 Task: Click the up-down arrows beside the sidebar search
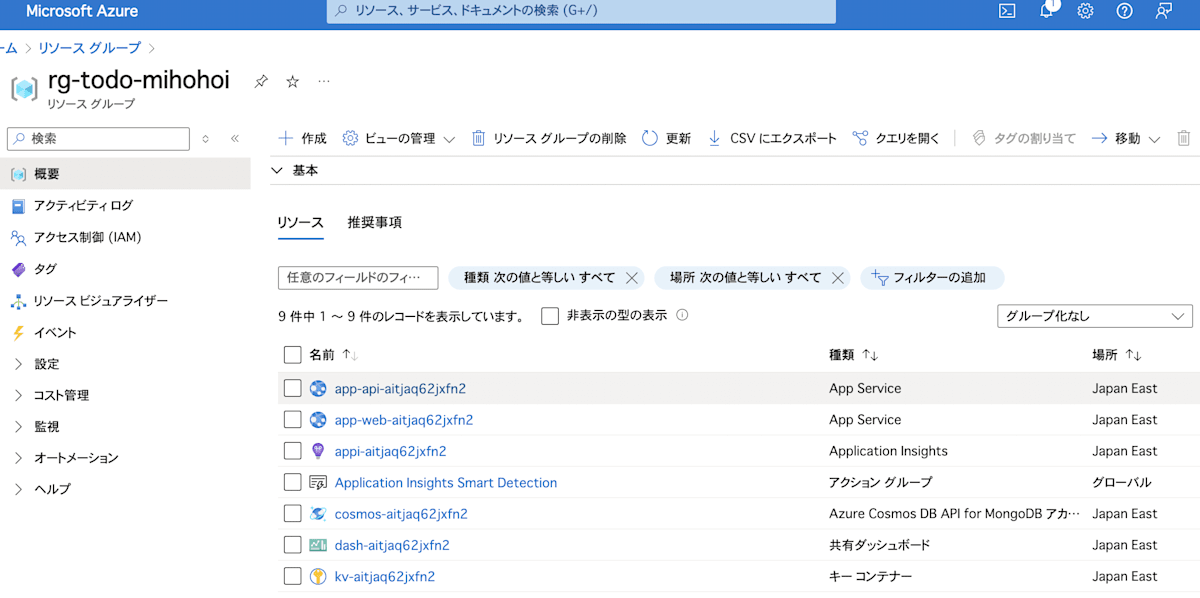tap(205, 139)
